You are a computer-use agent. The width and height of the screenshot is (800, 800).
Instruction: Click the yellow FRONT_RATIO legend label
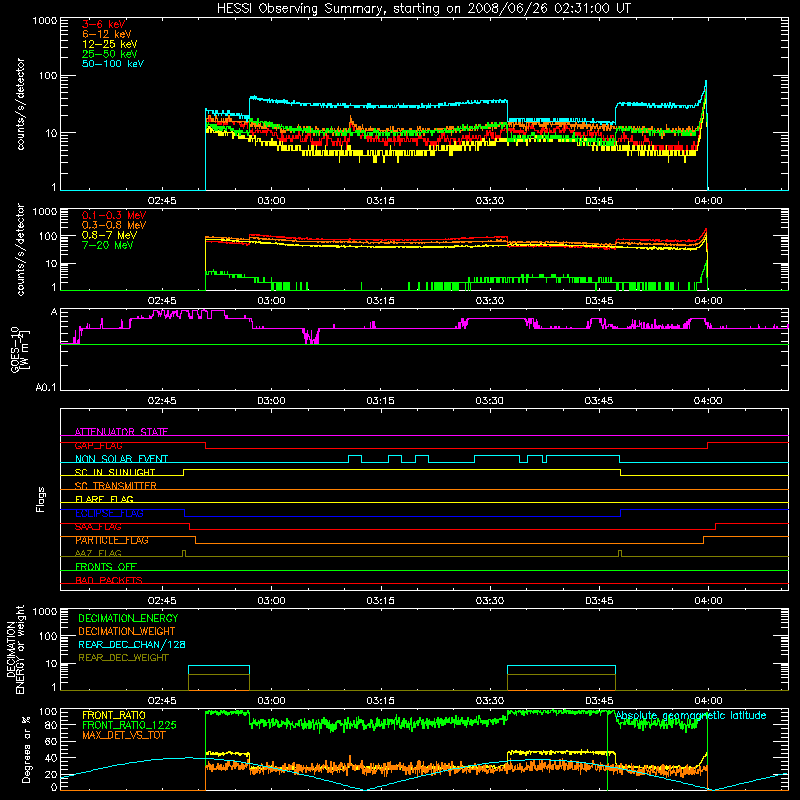pos(114,715)
